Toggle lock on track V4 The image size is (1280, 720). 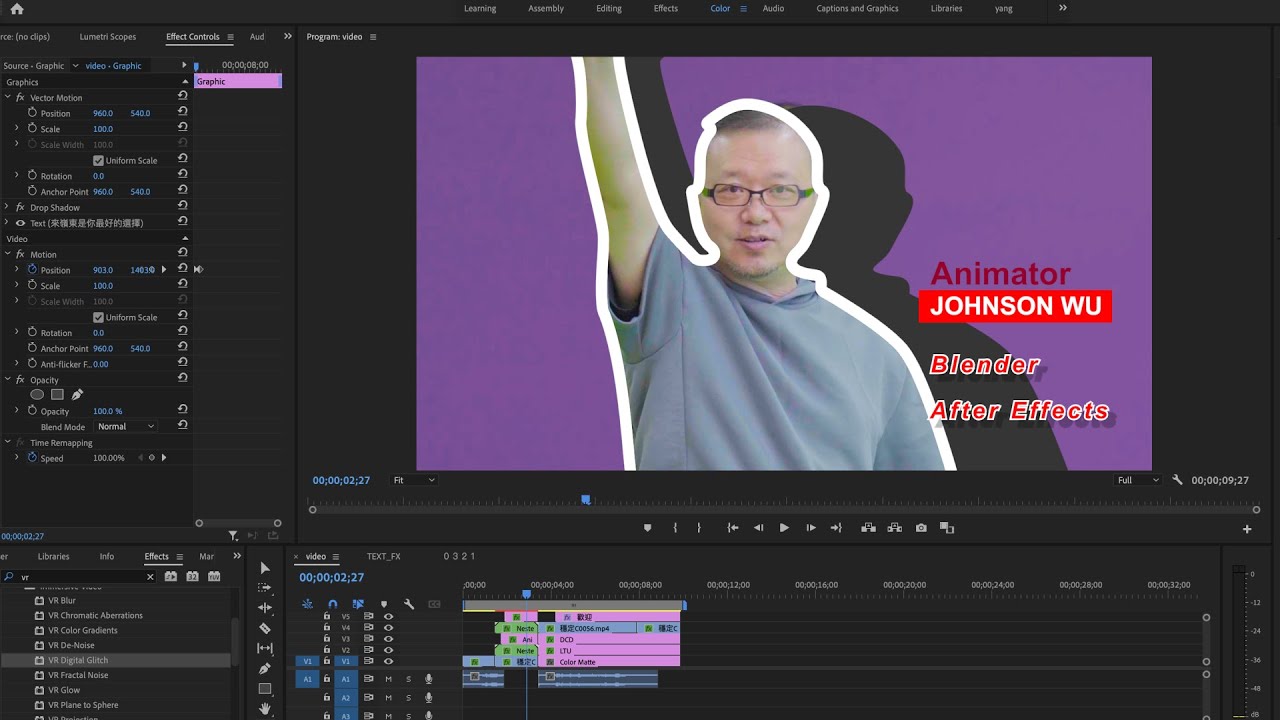(326, 628)
